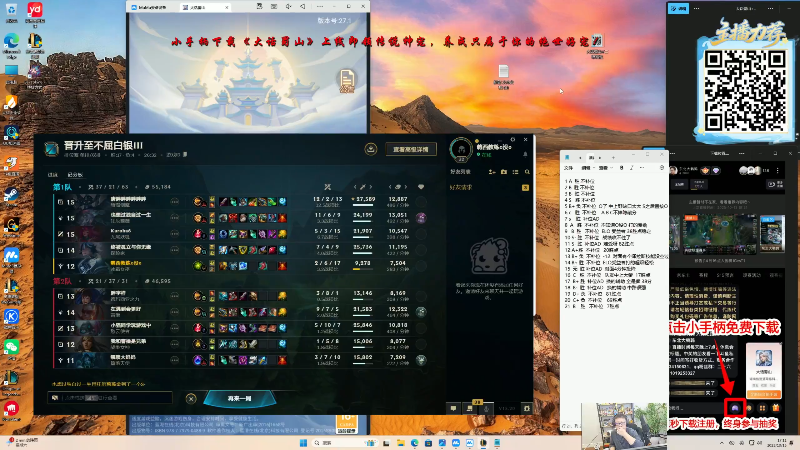Switch to the 总览 overview tab

53,175
